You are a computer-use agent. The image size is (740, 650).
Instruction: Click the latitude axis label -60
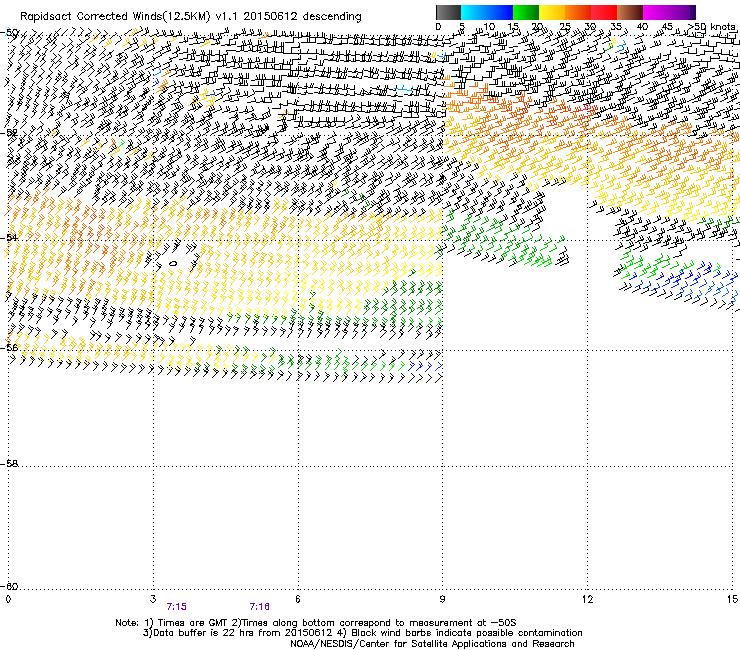[9, 586]
